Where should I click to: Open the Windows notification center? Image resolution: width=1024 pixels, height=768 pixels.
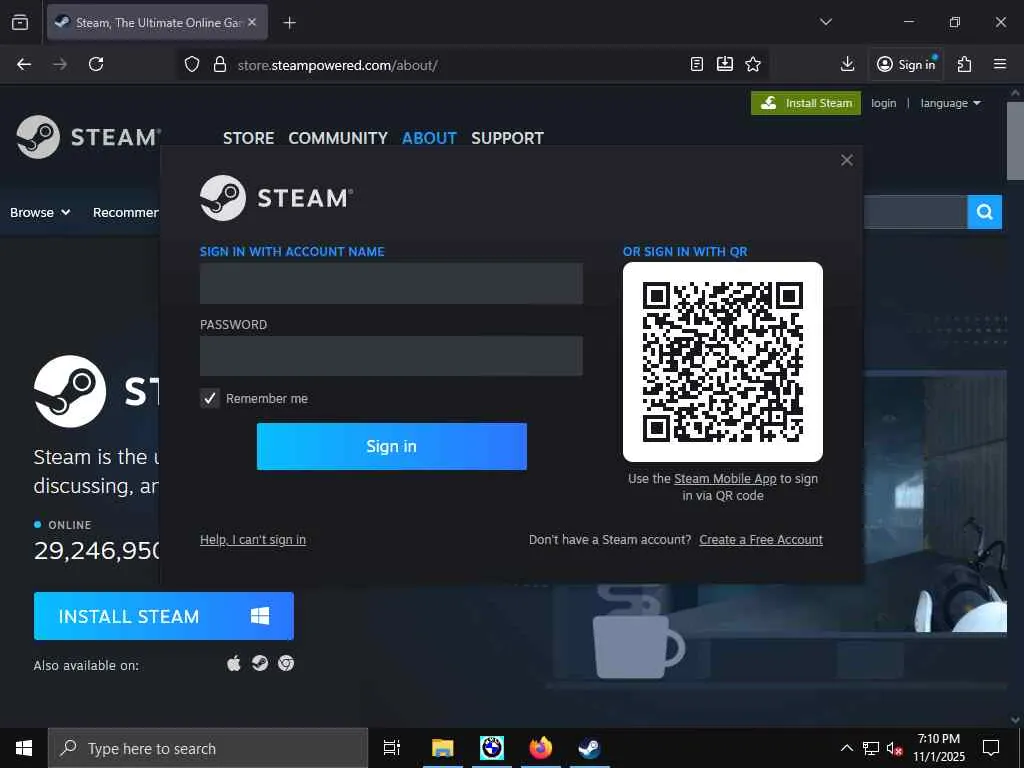(x=991, y=748)
